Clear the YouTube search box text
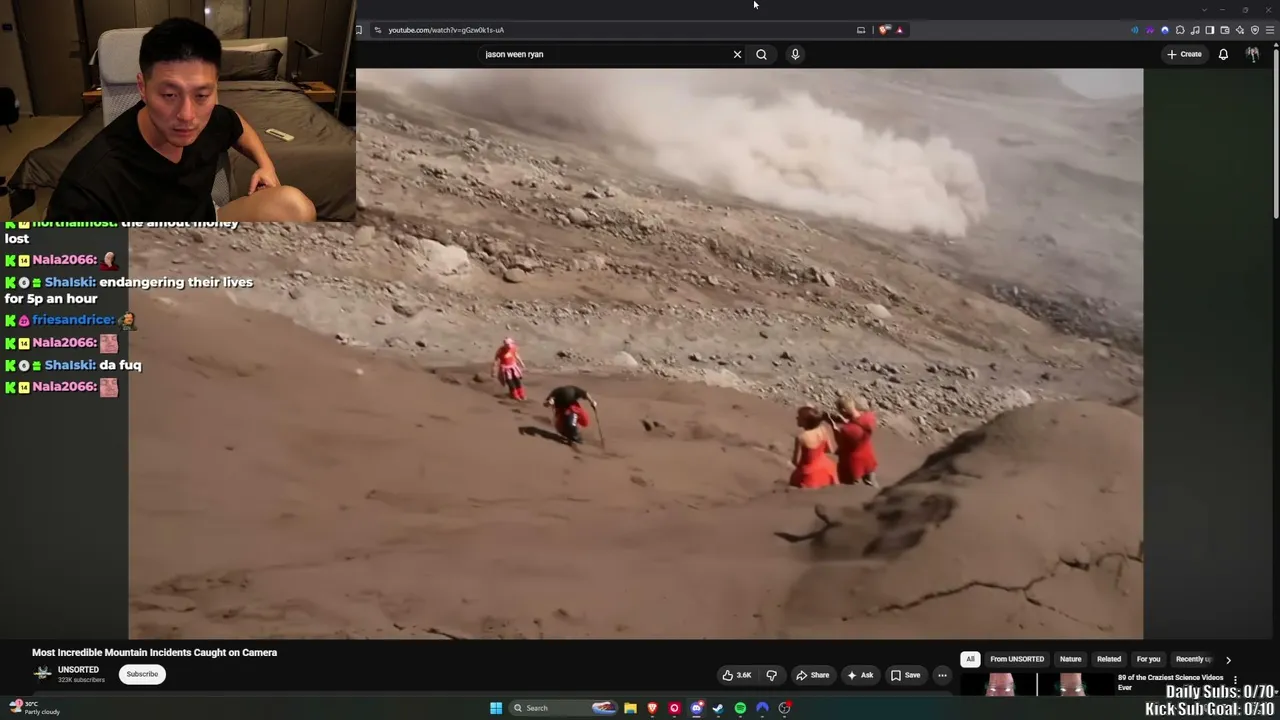Image resolution: width=1280 pixels, height=720 pixels. point(737,54)
